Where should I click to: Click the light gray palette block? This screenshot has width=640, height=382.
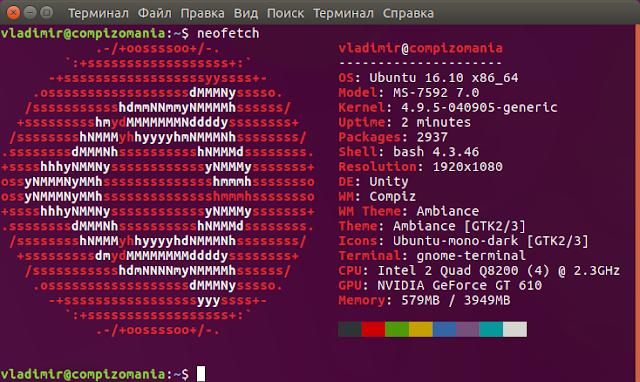point(515,329)
